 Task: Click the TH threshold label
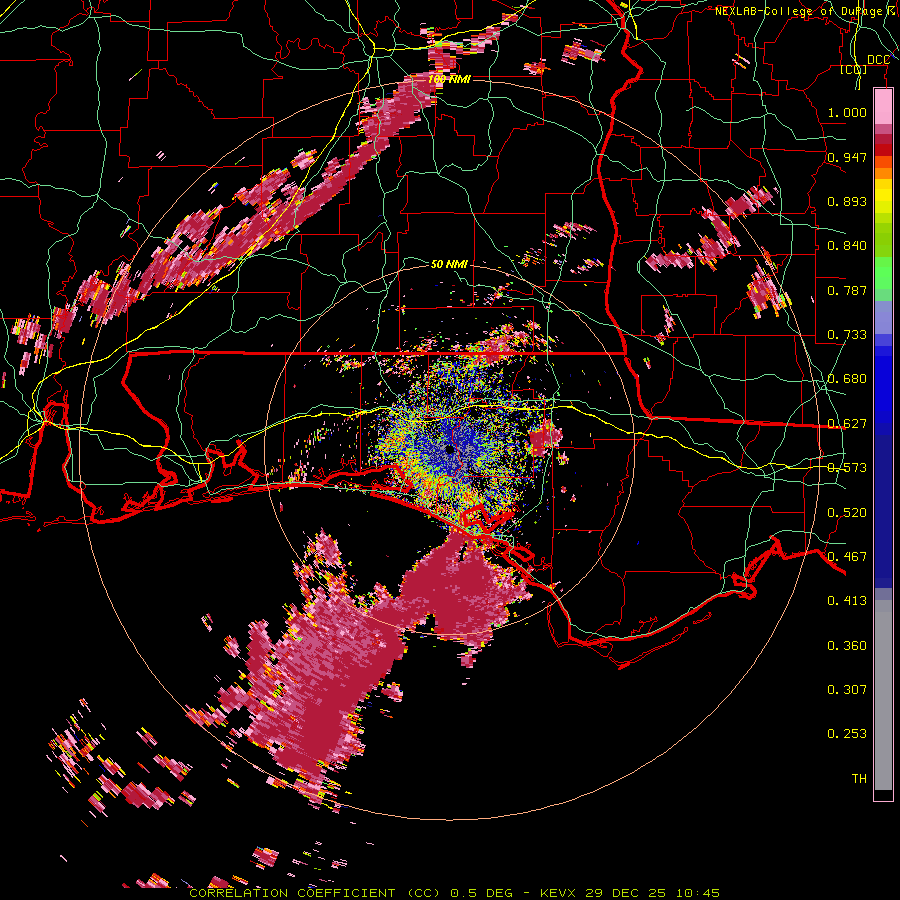[859, 779]
